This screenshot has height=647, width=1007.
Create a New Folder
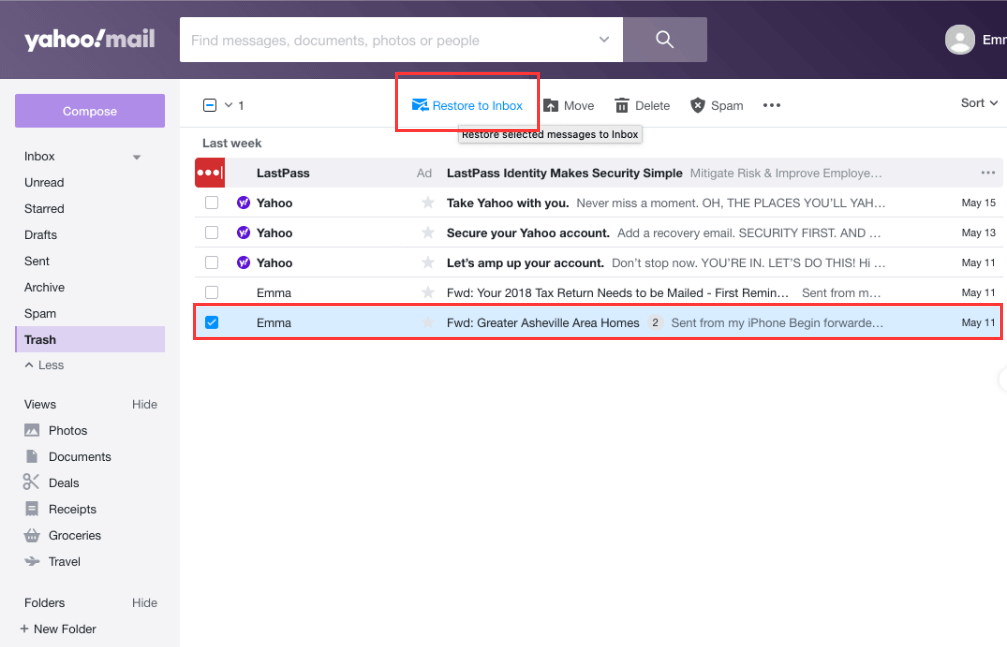point(60,629)
